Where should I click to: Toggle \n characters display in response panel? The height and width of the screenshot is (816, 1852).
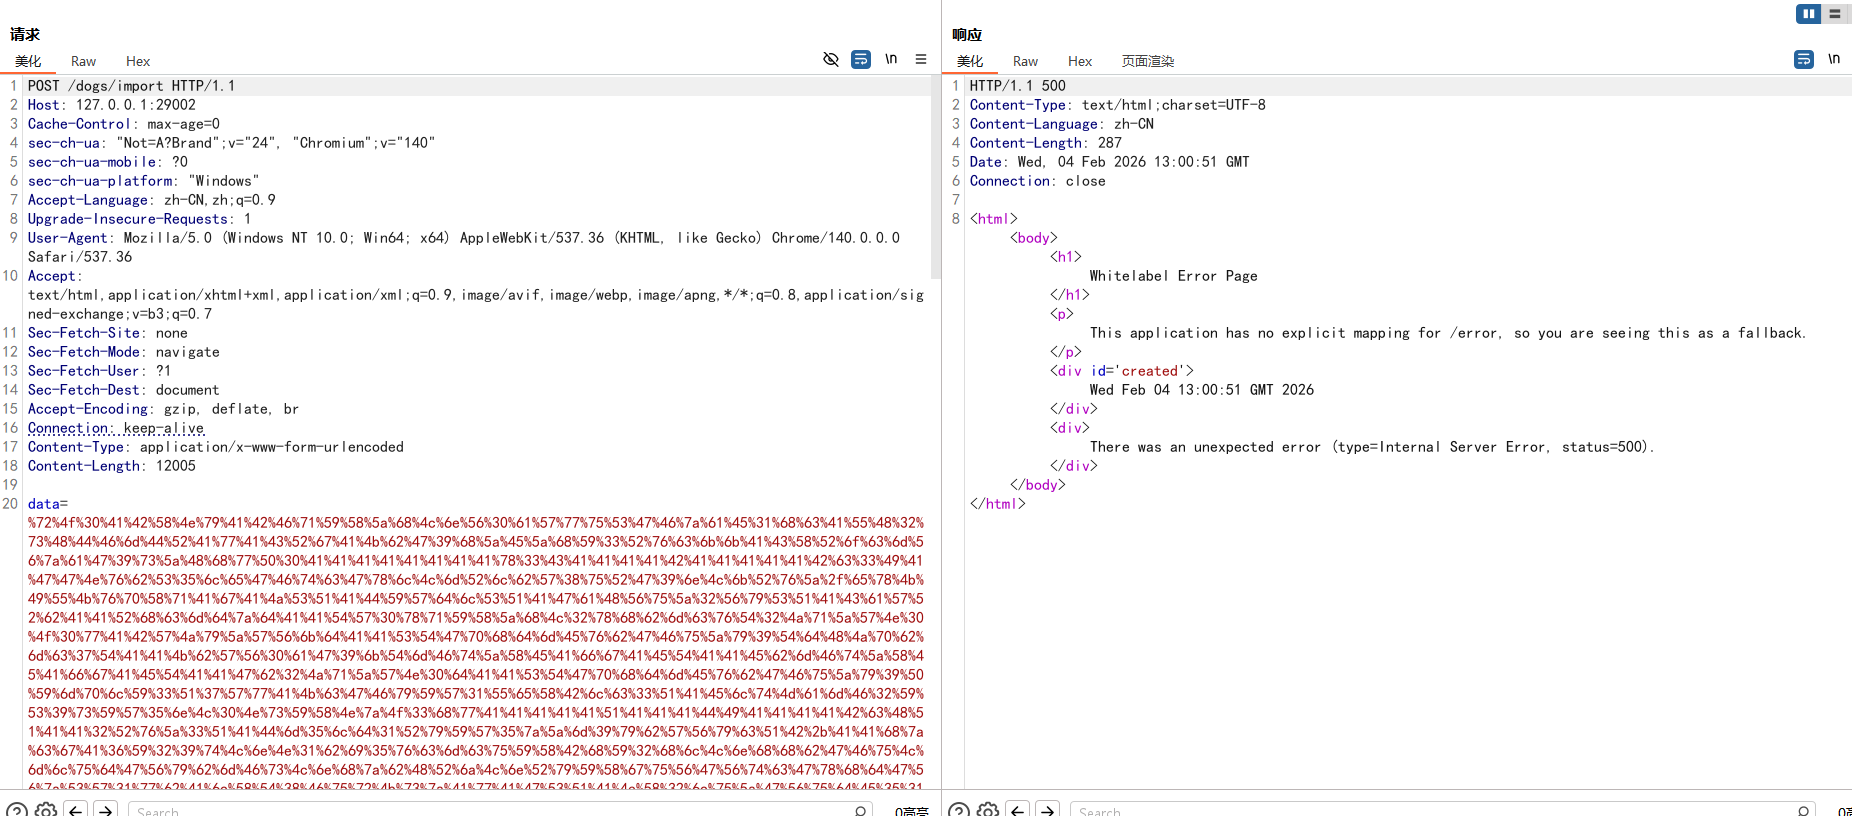1834,59
